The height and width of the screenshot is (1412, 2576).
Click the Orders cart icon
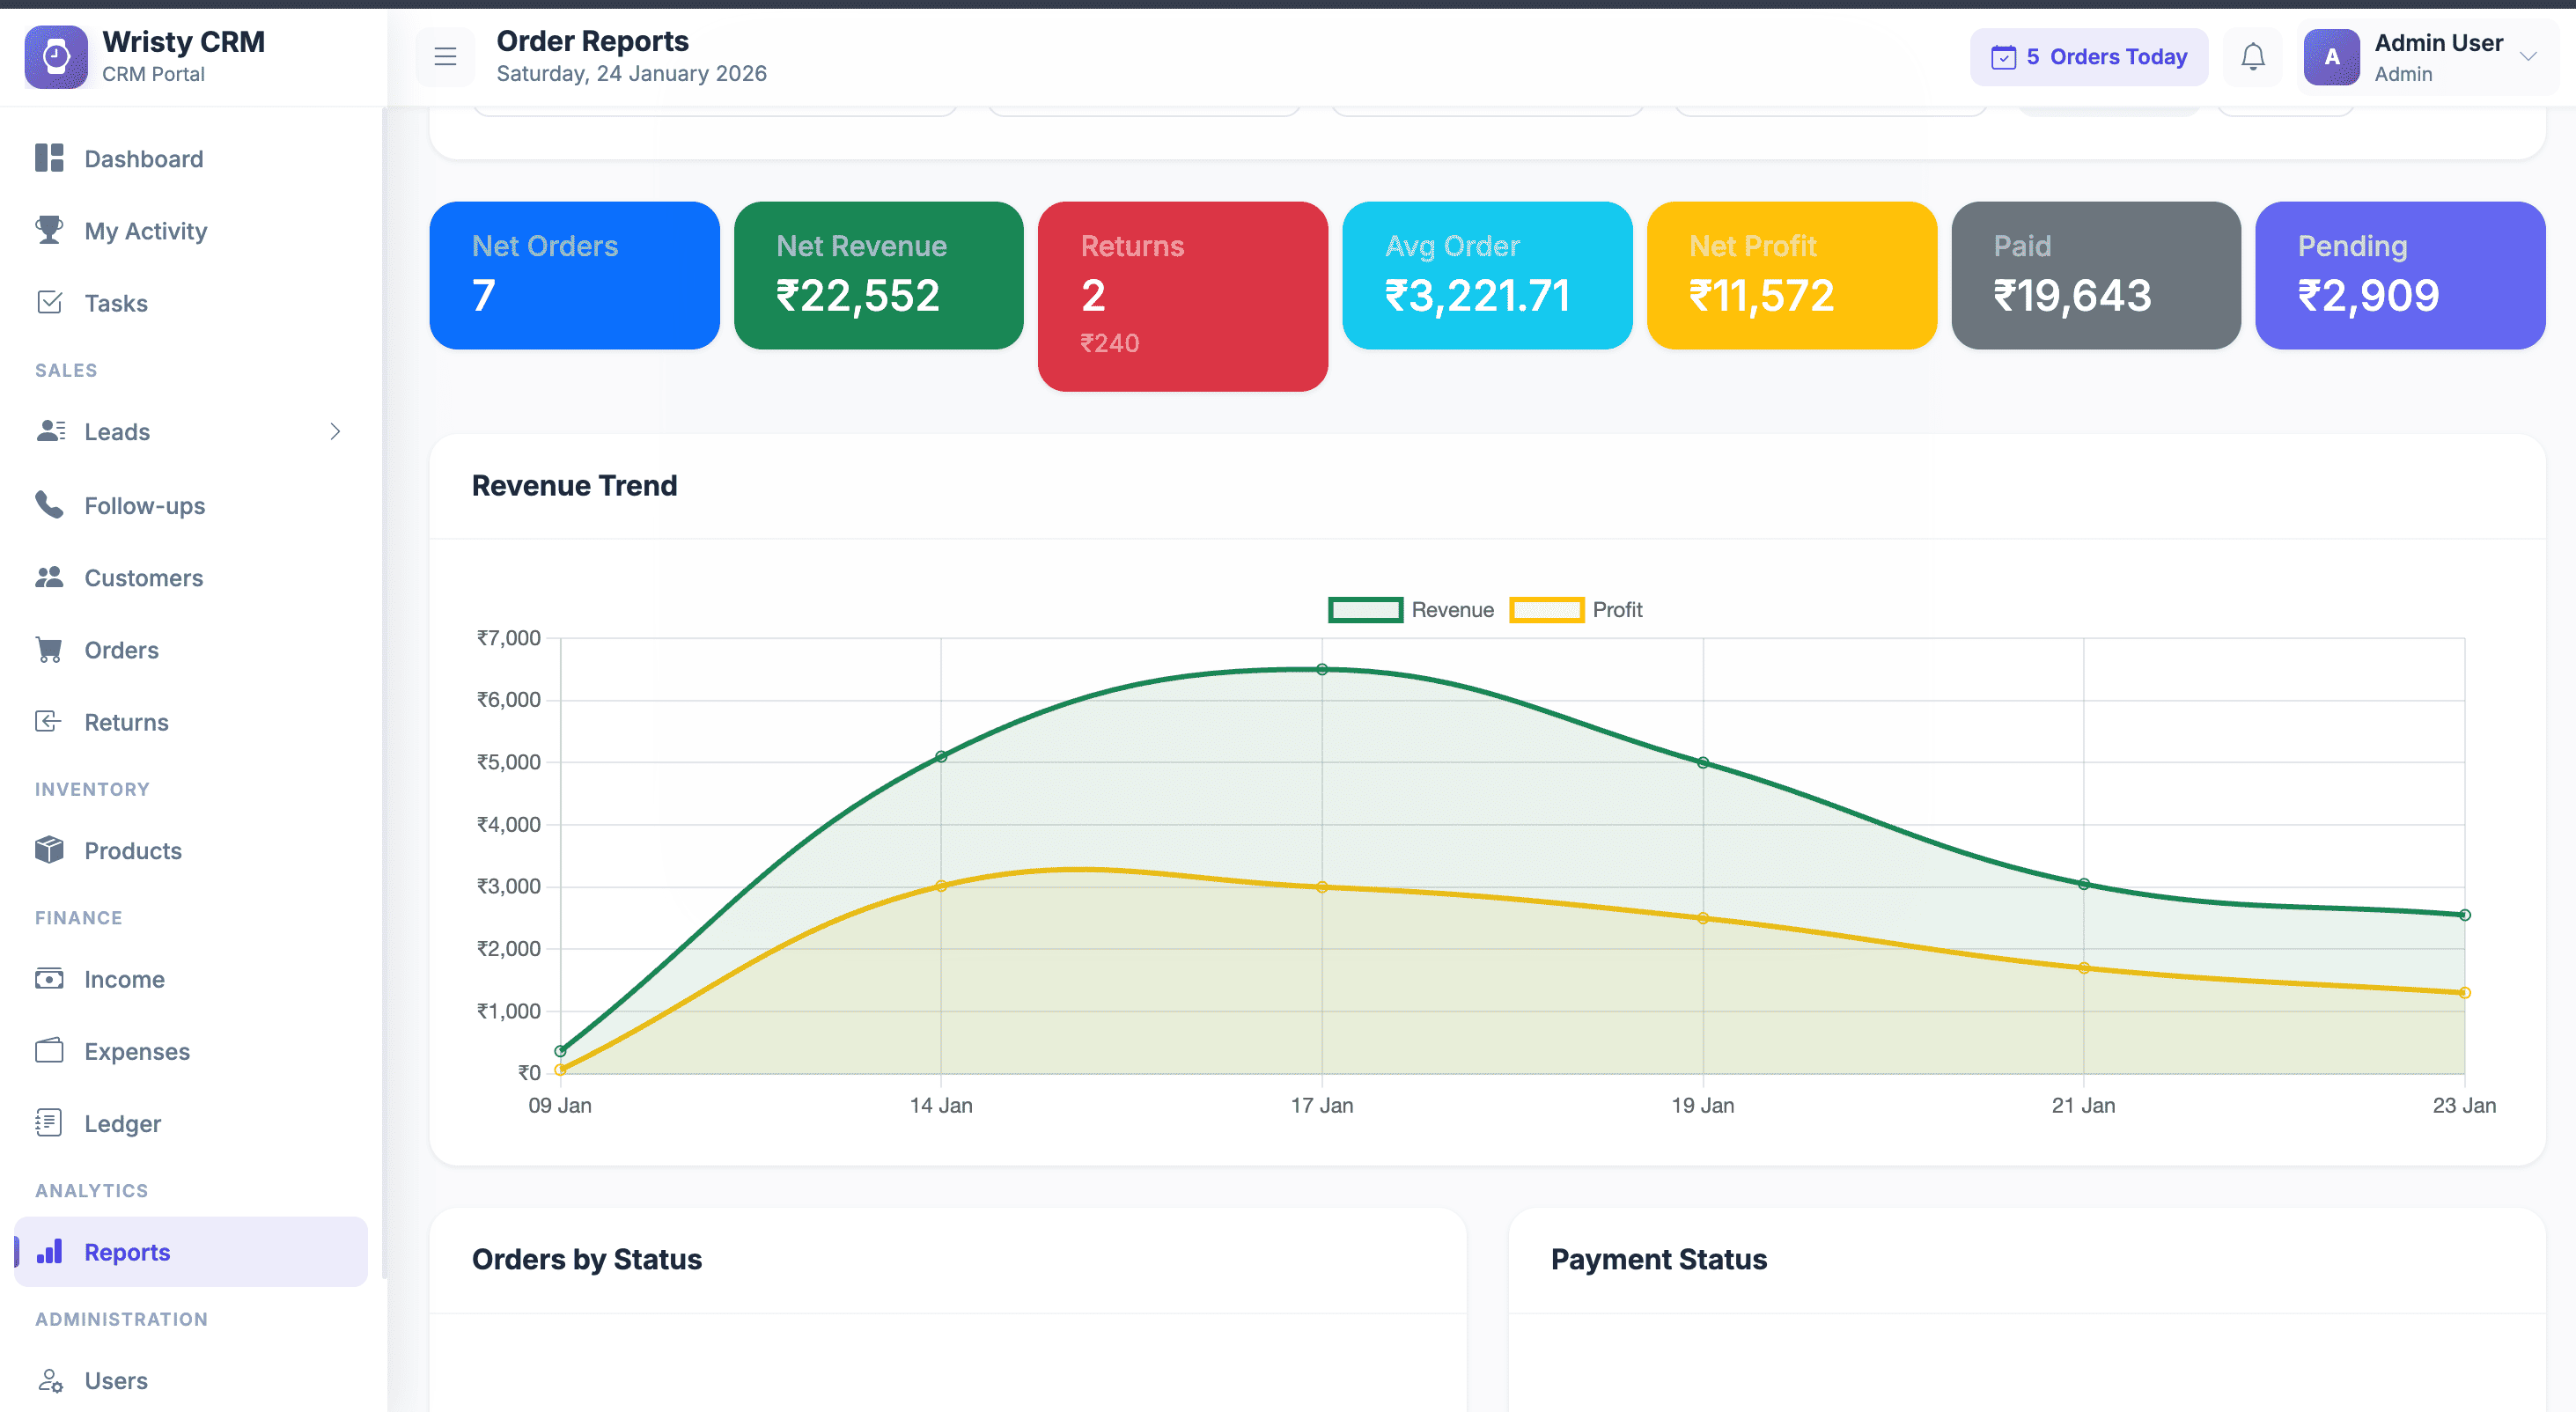49,650
